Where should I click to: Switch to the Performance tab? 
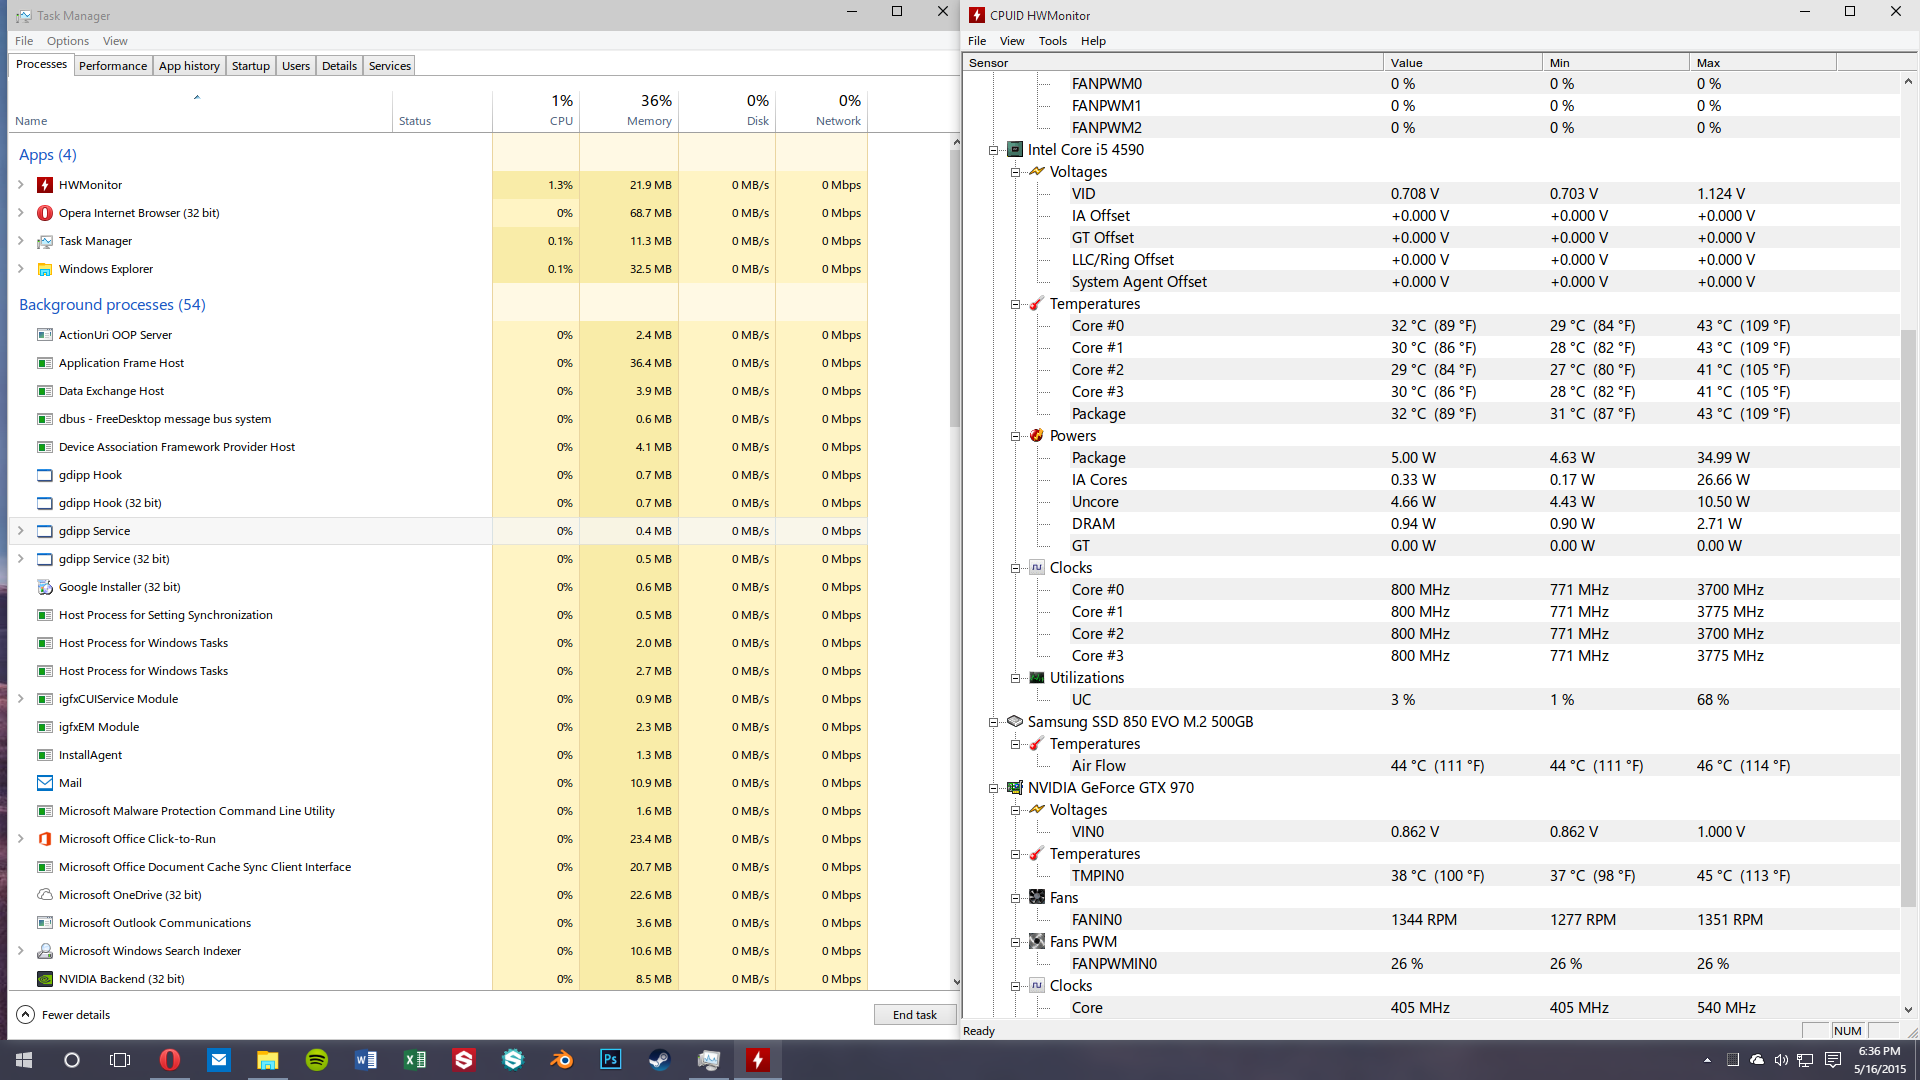[112, 66]
